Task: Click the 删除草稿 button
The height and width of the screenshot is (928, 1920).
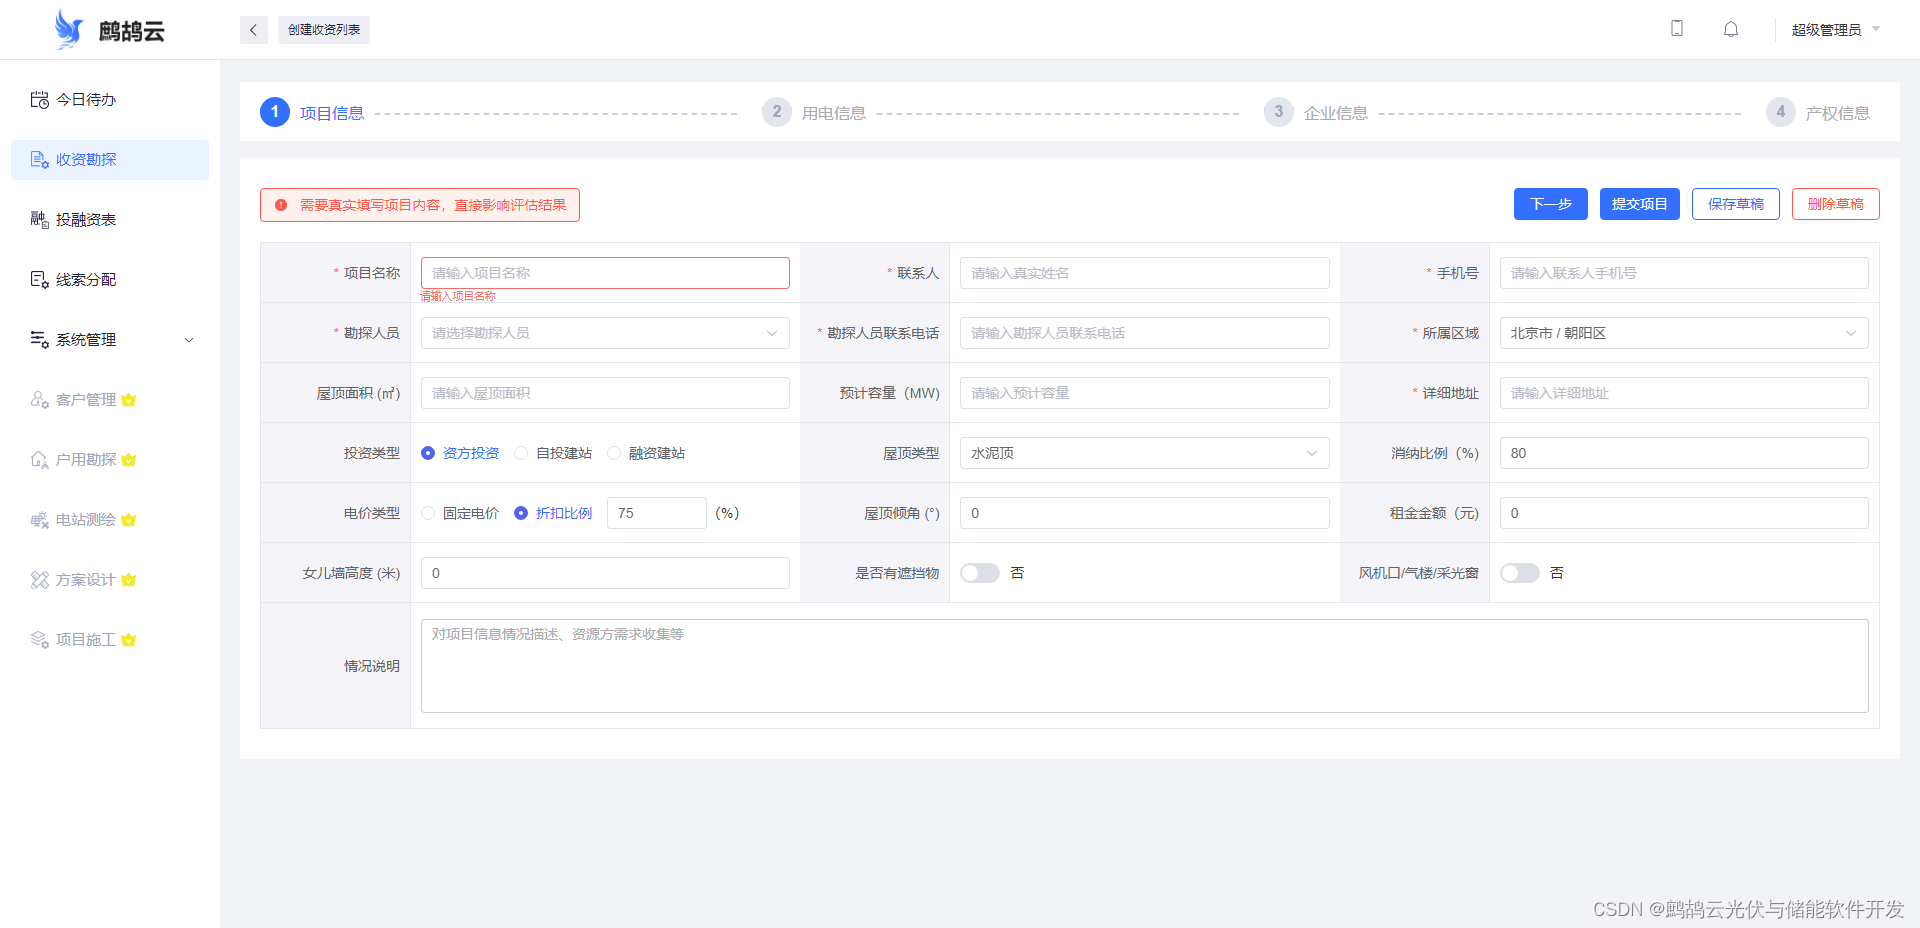Action: [1836, 204]
